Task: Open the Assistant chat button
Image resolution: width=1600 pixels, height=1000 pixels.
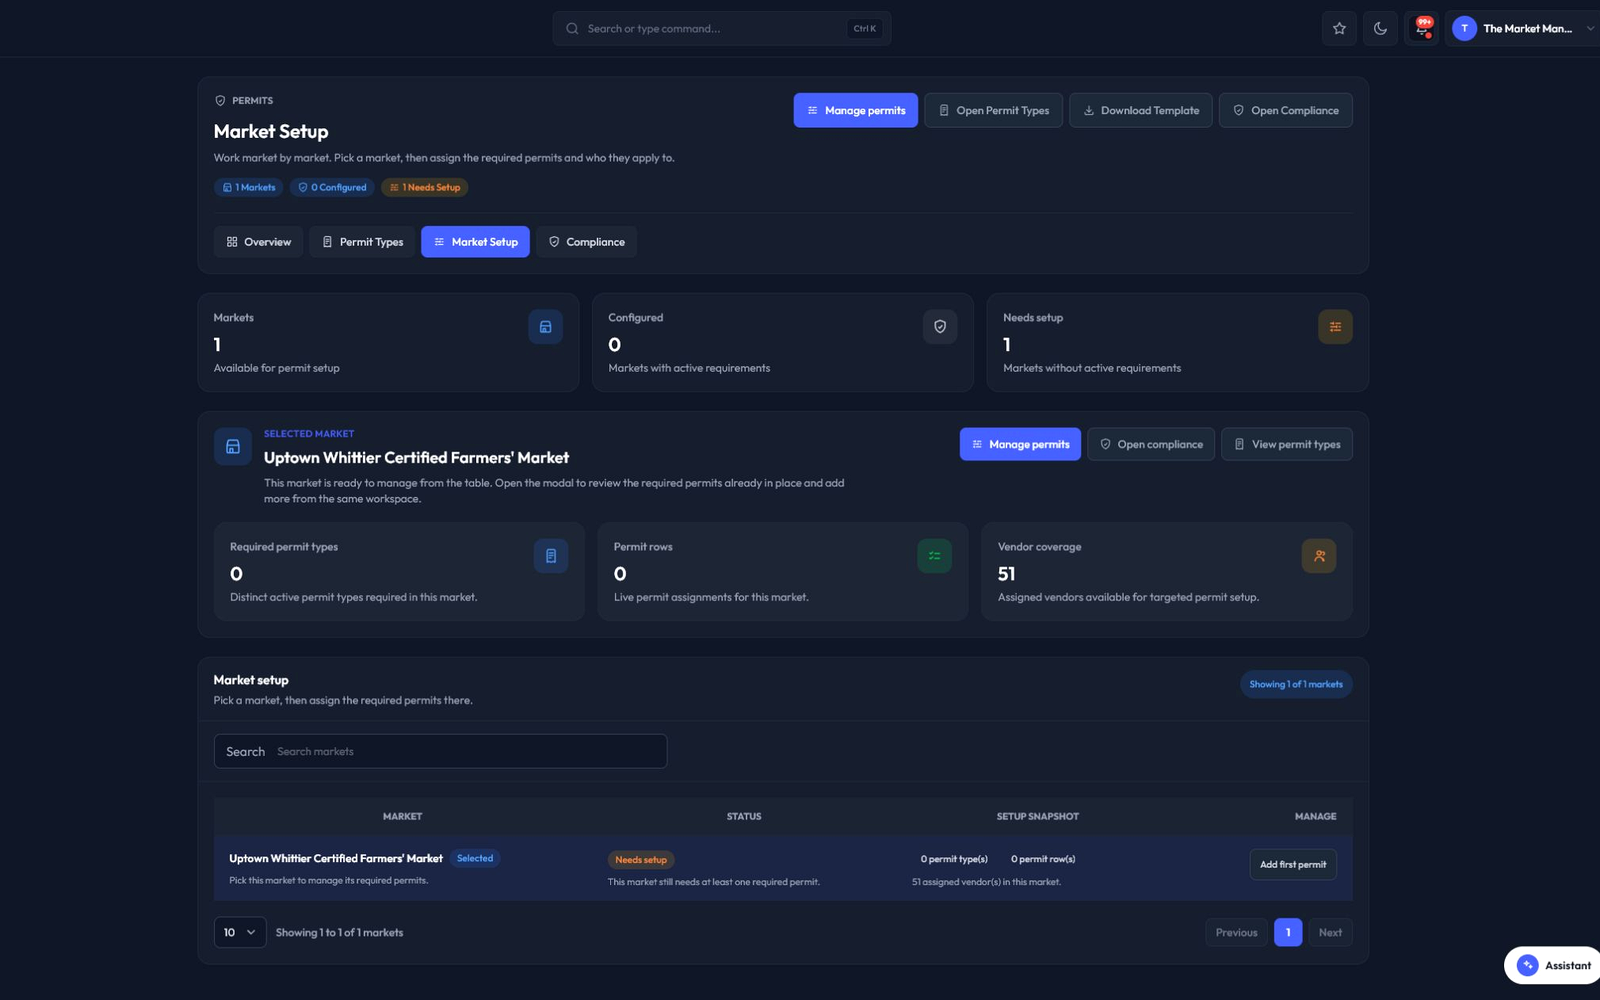Action: (x=1553, y=965)
